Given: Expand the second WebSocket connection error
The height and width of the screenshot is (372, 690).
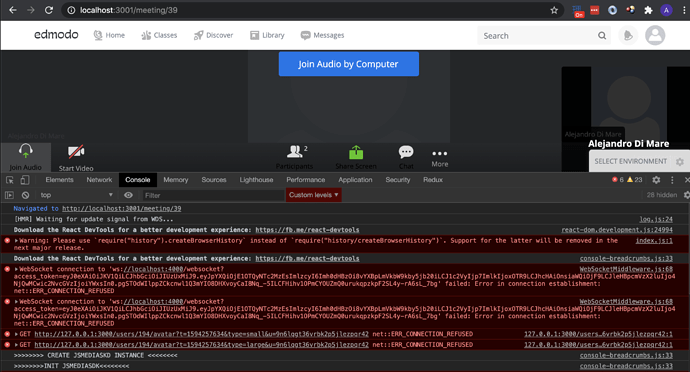Looking at the screenshot, I should pyautogui.click(x=16, y=302).
